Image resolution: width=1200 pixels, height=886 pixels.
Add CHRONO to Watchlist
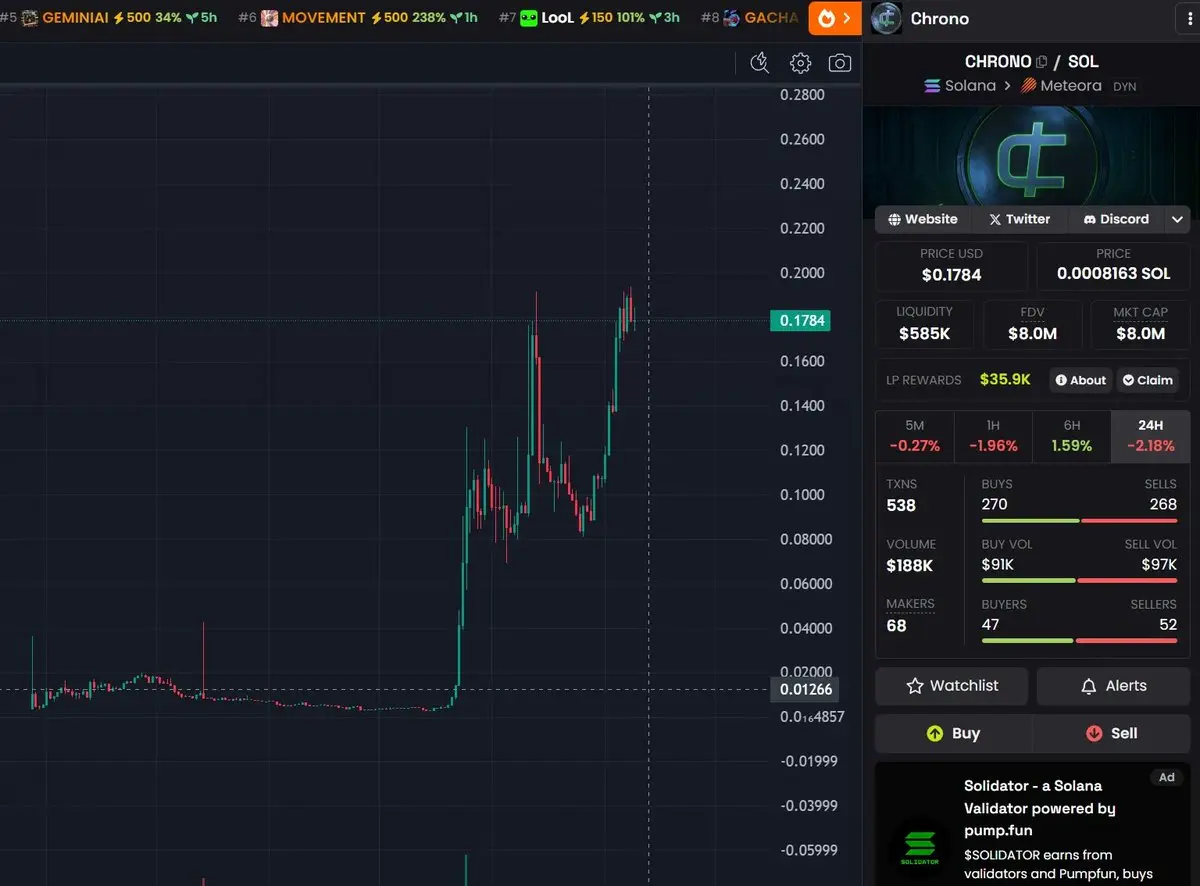(952, 686)
